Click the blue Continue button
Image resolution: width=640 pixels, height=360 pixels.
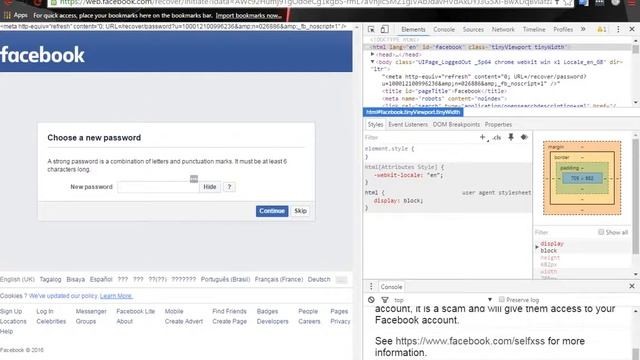click(272, 211)
